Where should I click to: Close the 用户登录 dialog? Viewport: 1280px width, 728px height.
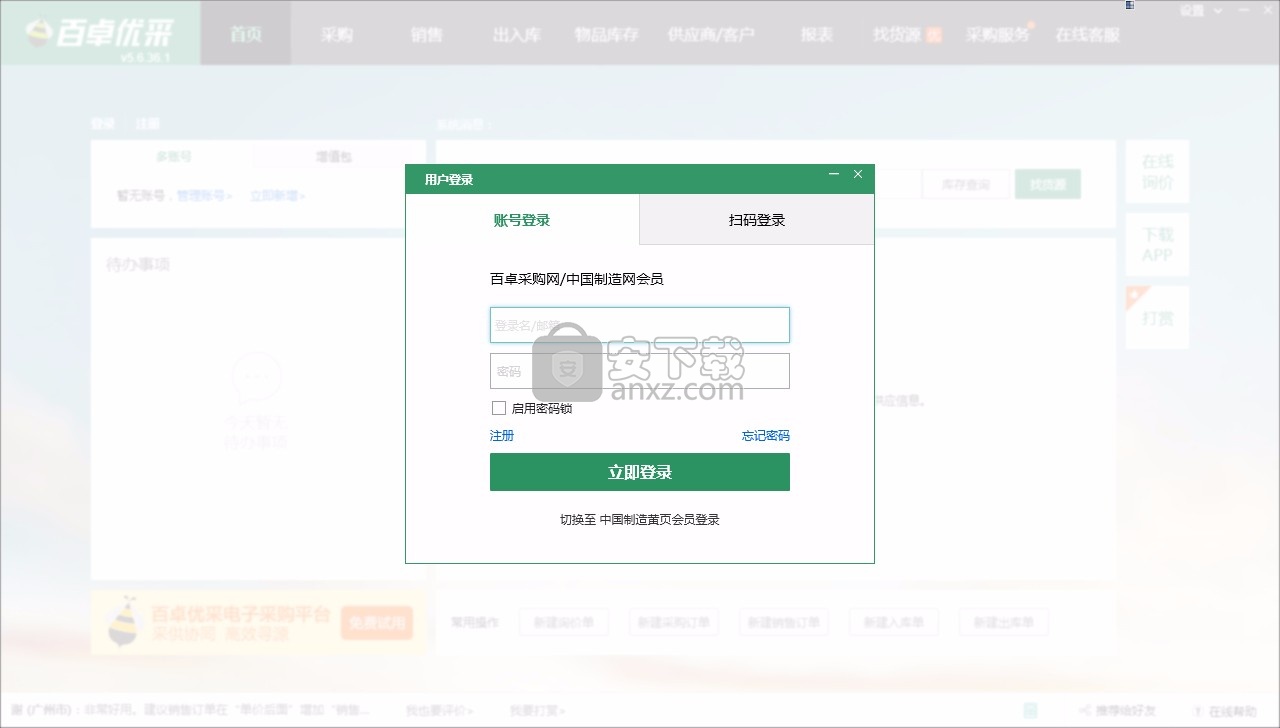click(858, 175)
